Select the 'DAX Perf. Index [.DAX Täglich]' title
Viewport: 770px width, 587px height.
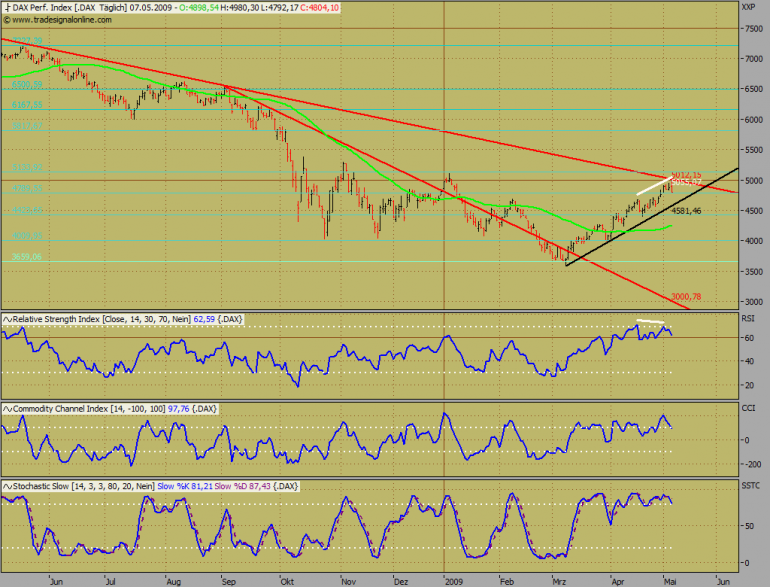69,8
